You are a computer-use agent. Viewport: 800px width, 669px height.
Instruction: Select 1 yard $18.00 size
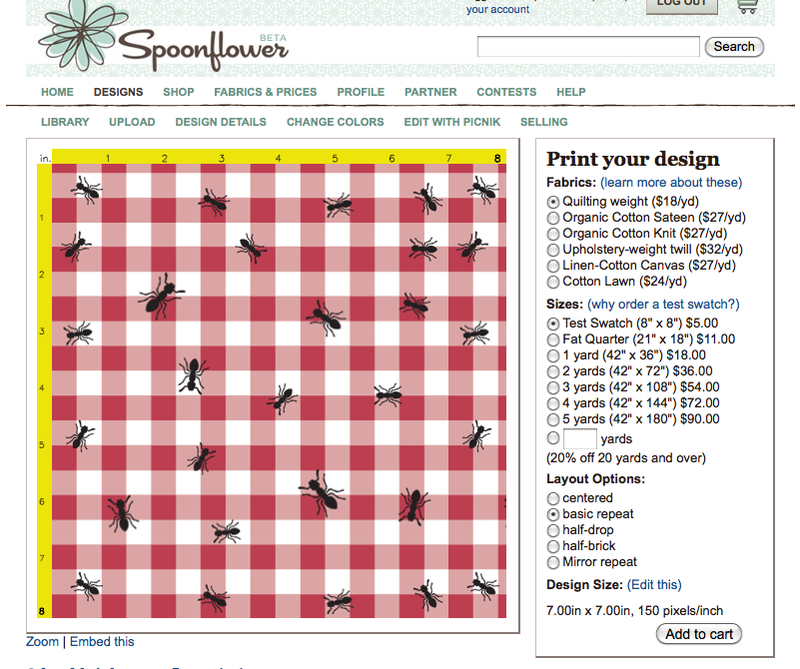point(553,356)
